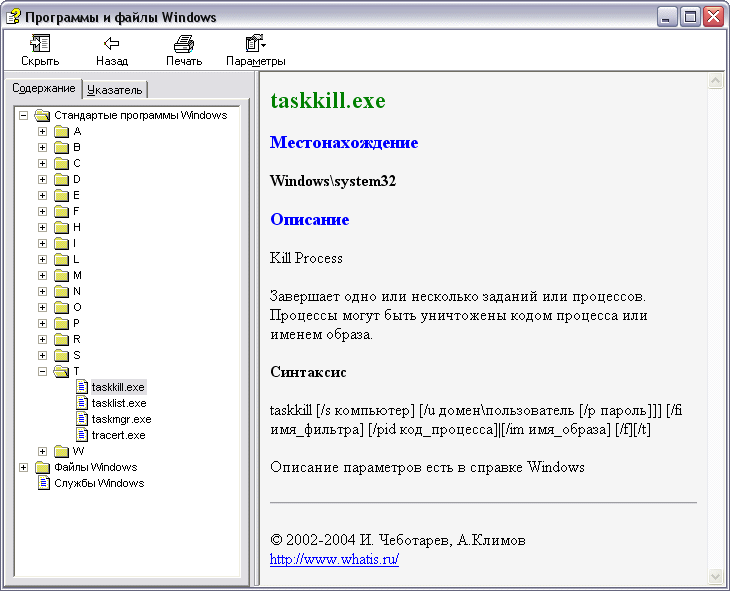The width and height of the screenshot is (730, 591).
Task: Click the Скрыть (Hide) toolbar icon
Action: 40,44
